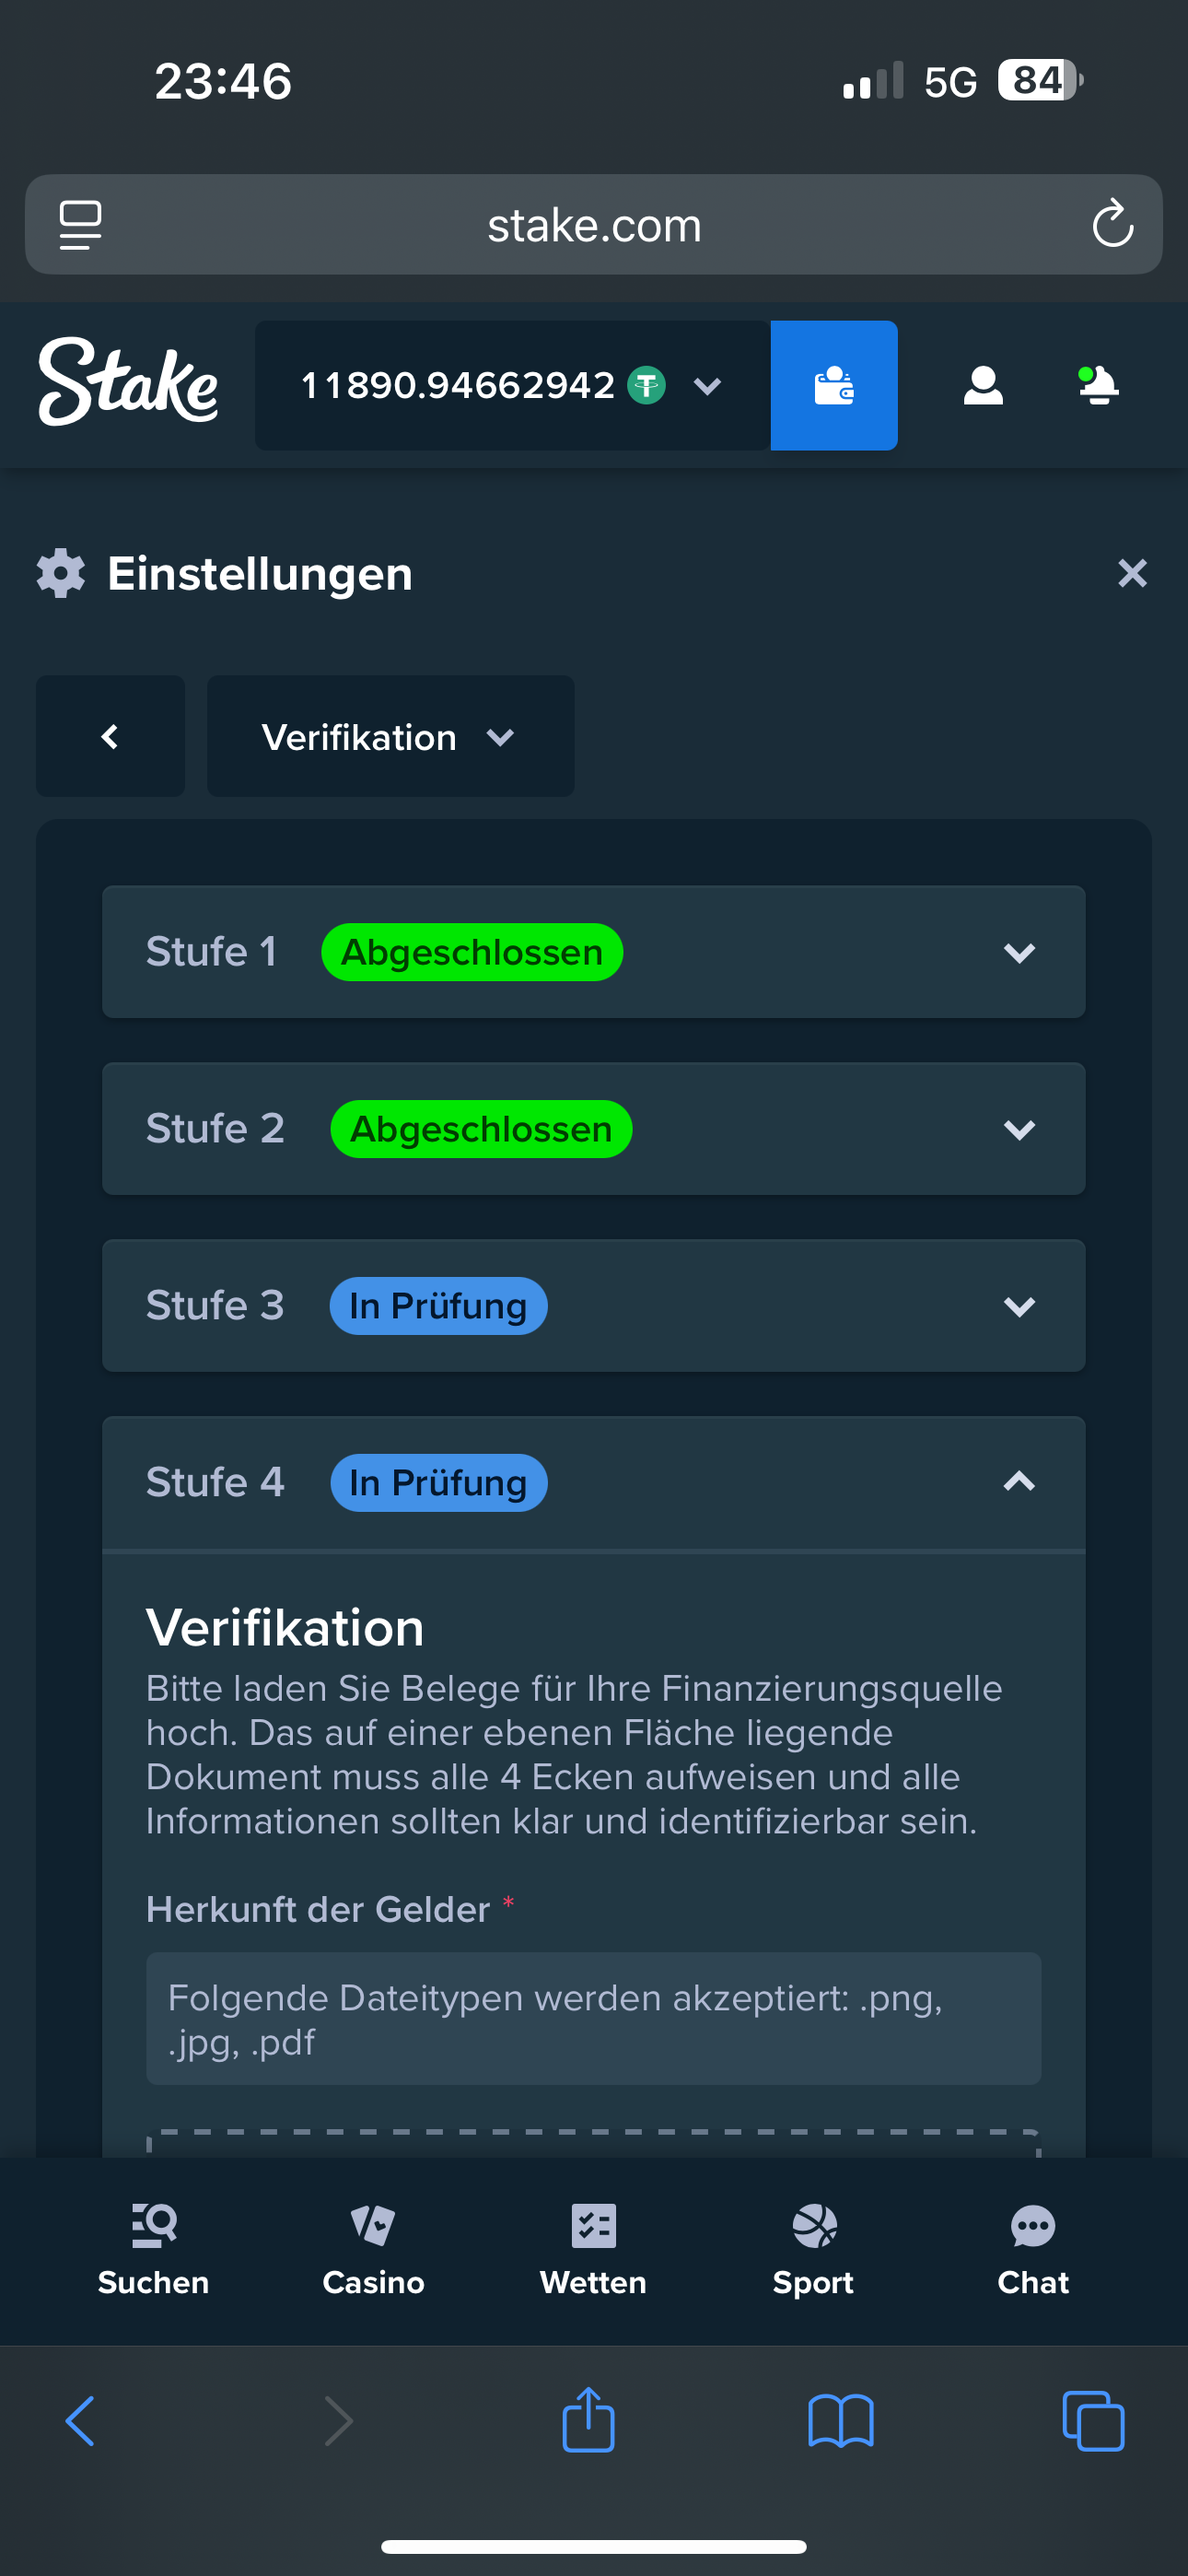Viewport: 1188px width, 2576px height.
Task: Go back in settings menu
Action: (x=110, y=737)
